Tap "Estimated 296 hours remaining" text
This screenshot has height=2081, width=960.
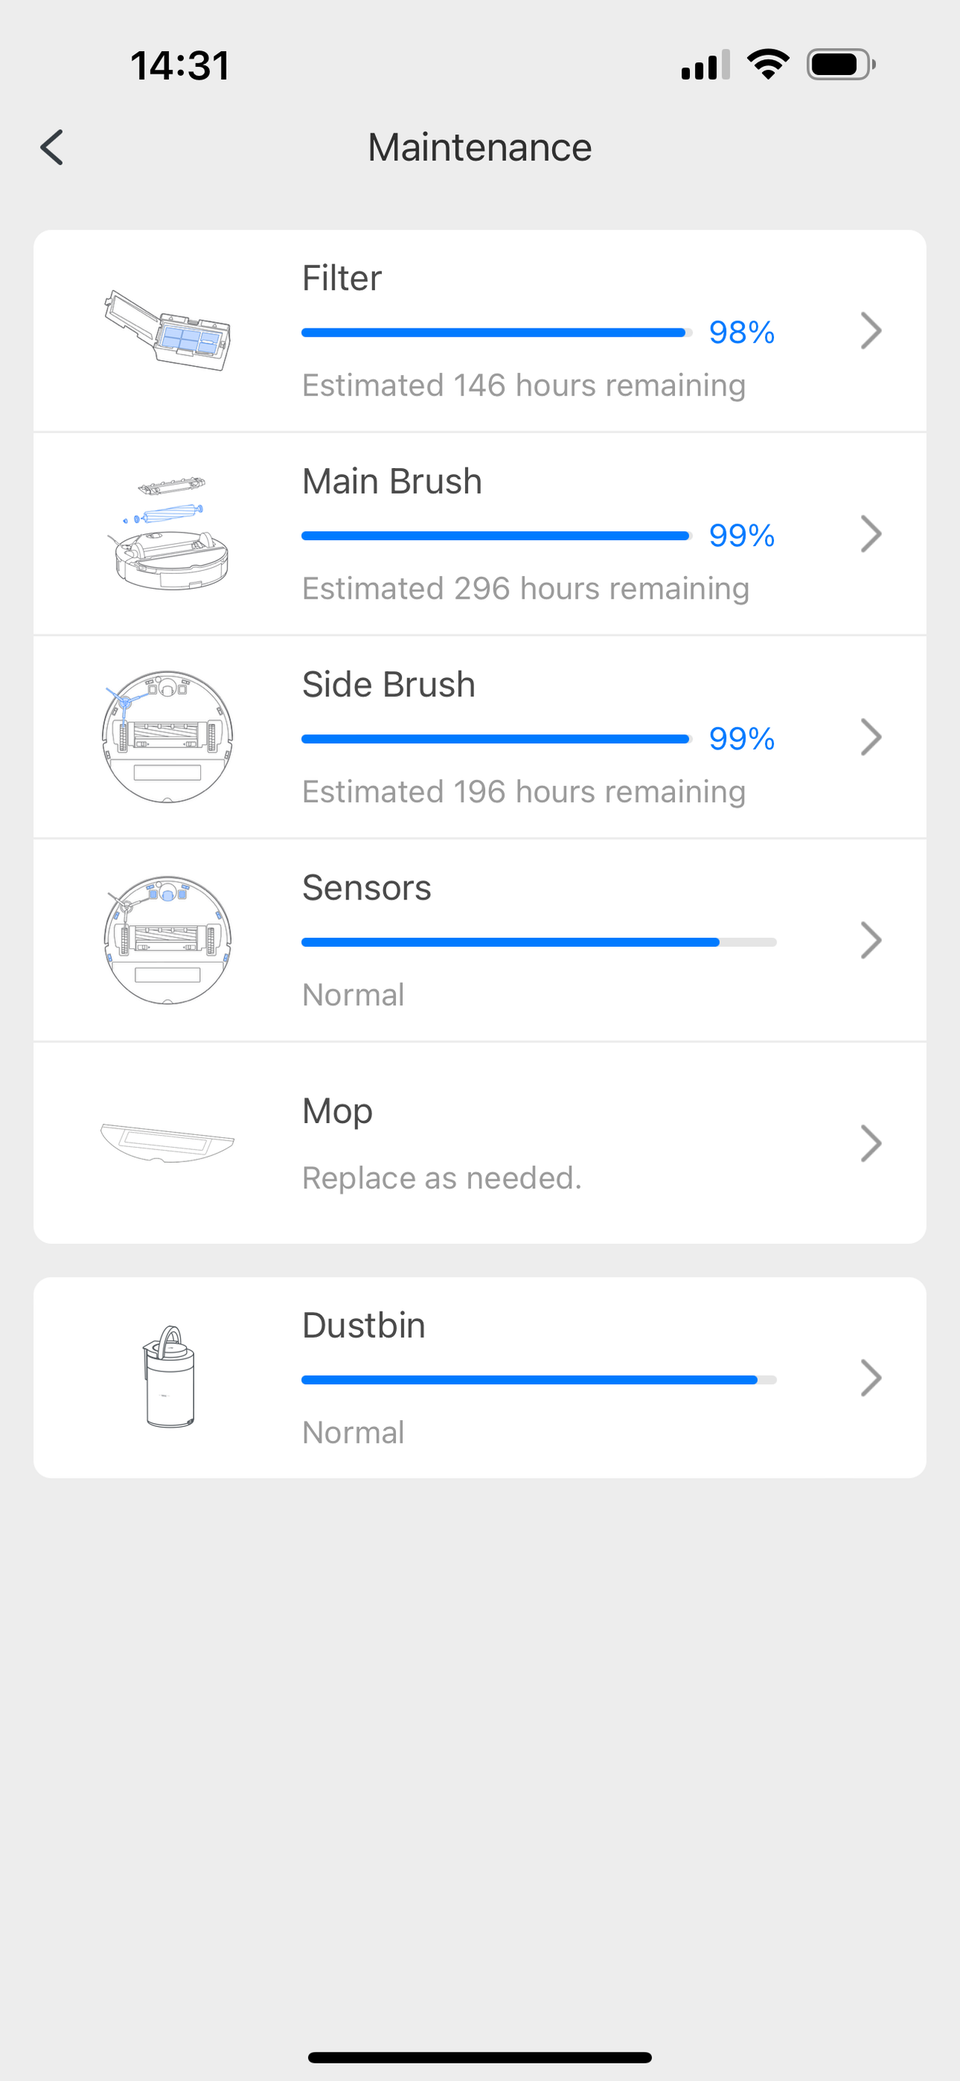pos(526,588)
